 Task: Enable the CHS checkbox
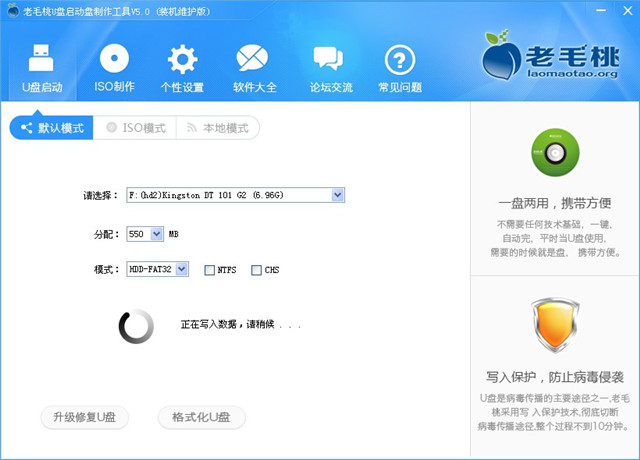pos(256,270)
